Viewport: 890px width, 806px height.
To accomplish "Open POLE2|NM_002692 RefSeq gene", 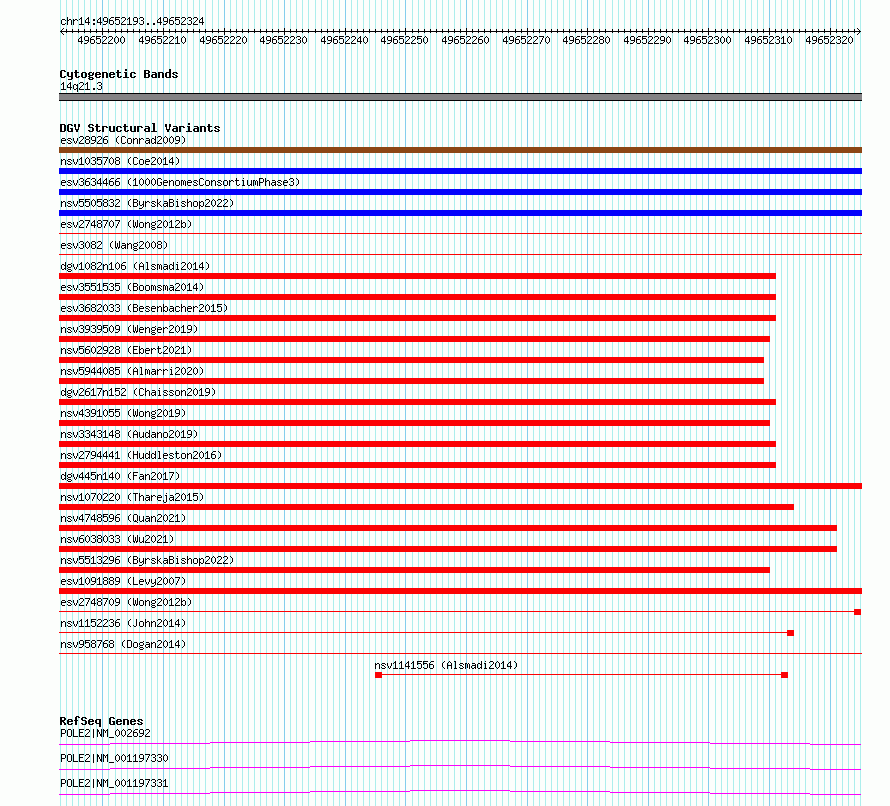I will point(105,733).
